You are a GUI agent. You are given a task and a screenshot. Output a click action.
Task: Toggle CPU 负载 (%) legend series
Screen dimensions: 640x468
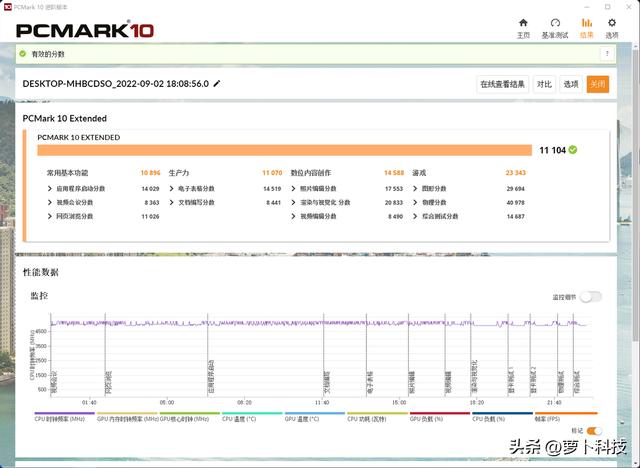pos(502,417)
